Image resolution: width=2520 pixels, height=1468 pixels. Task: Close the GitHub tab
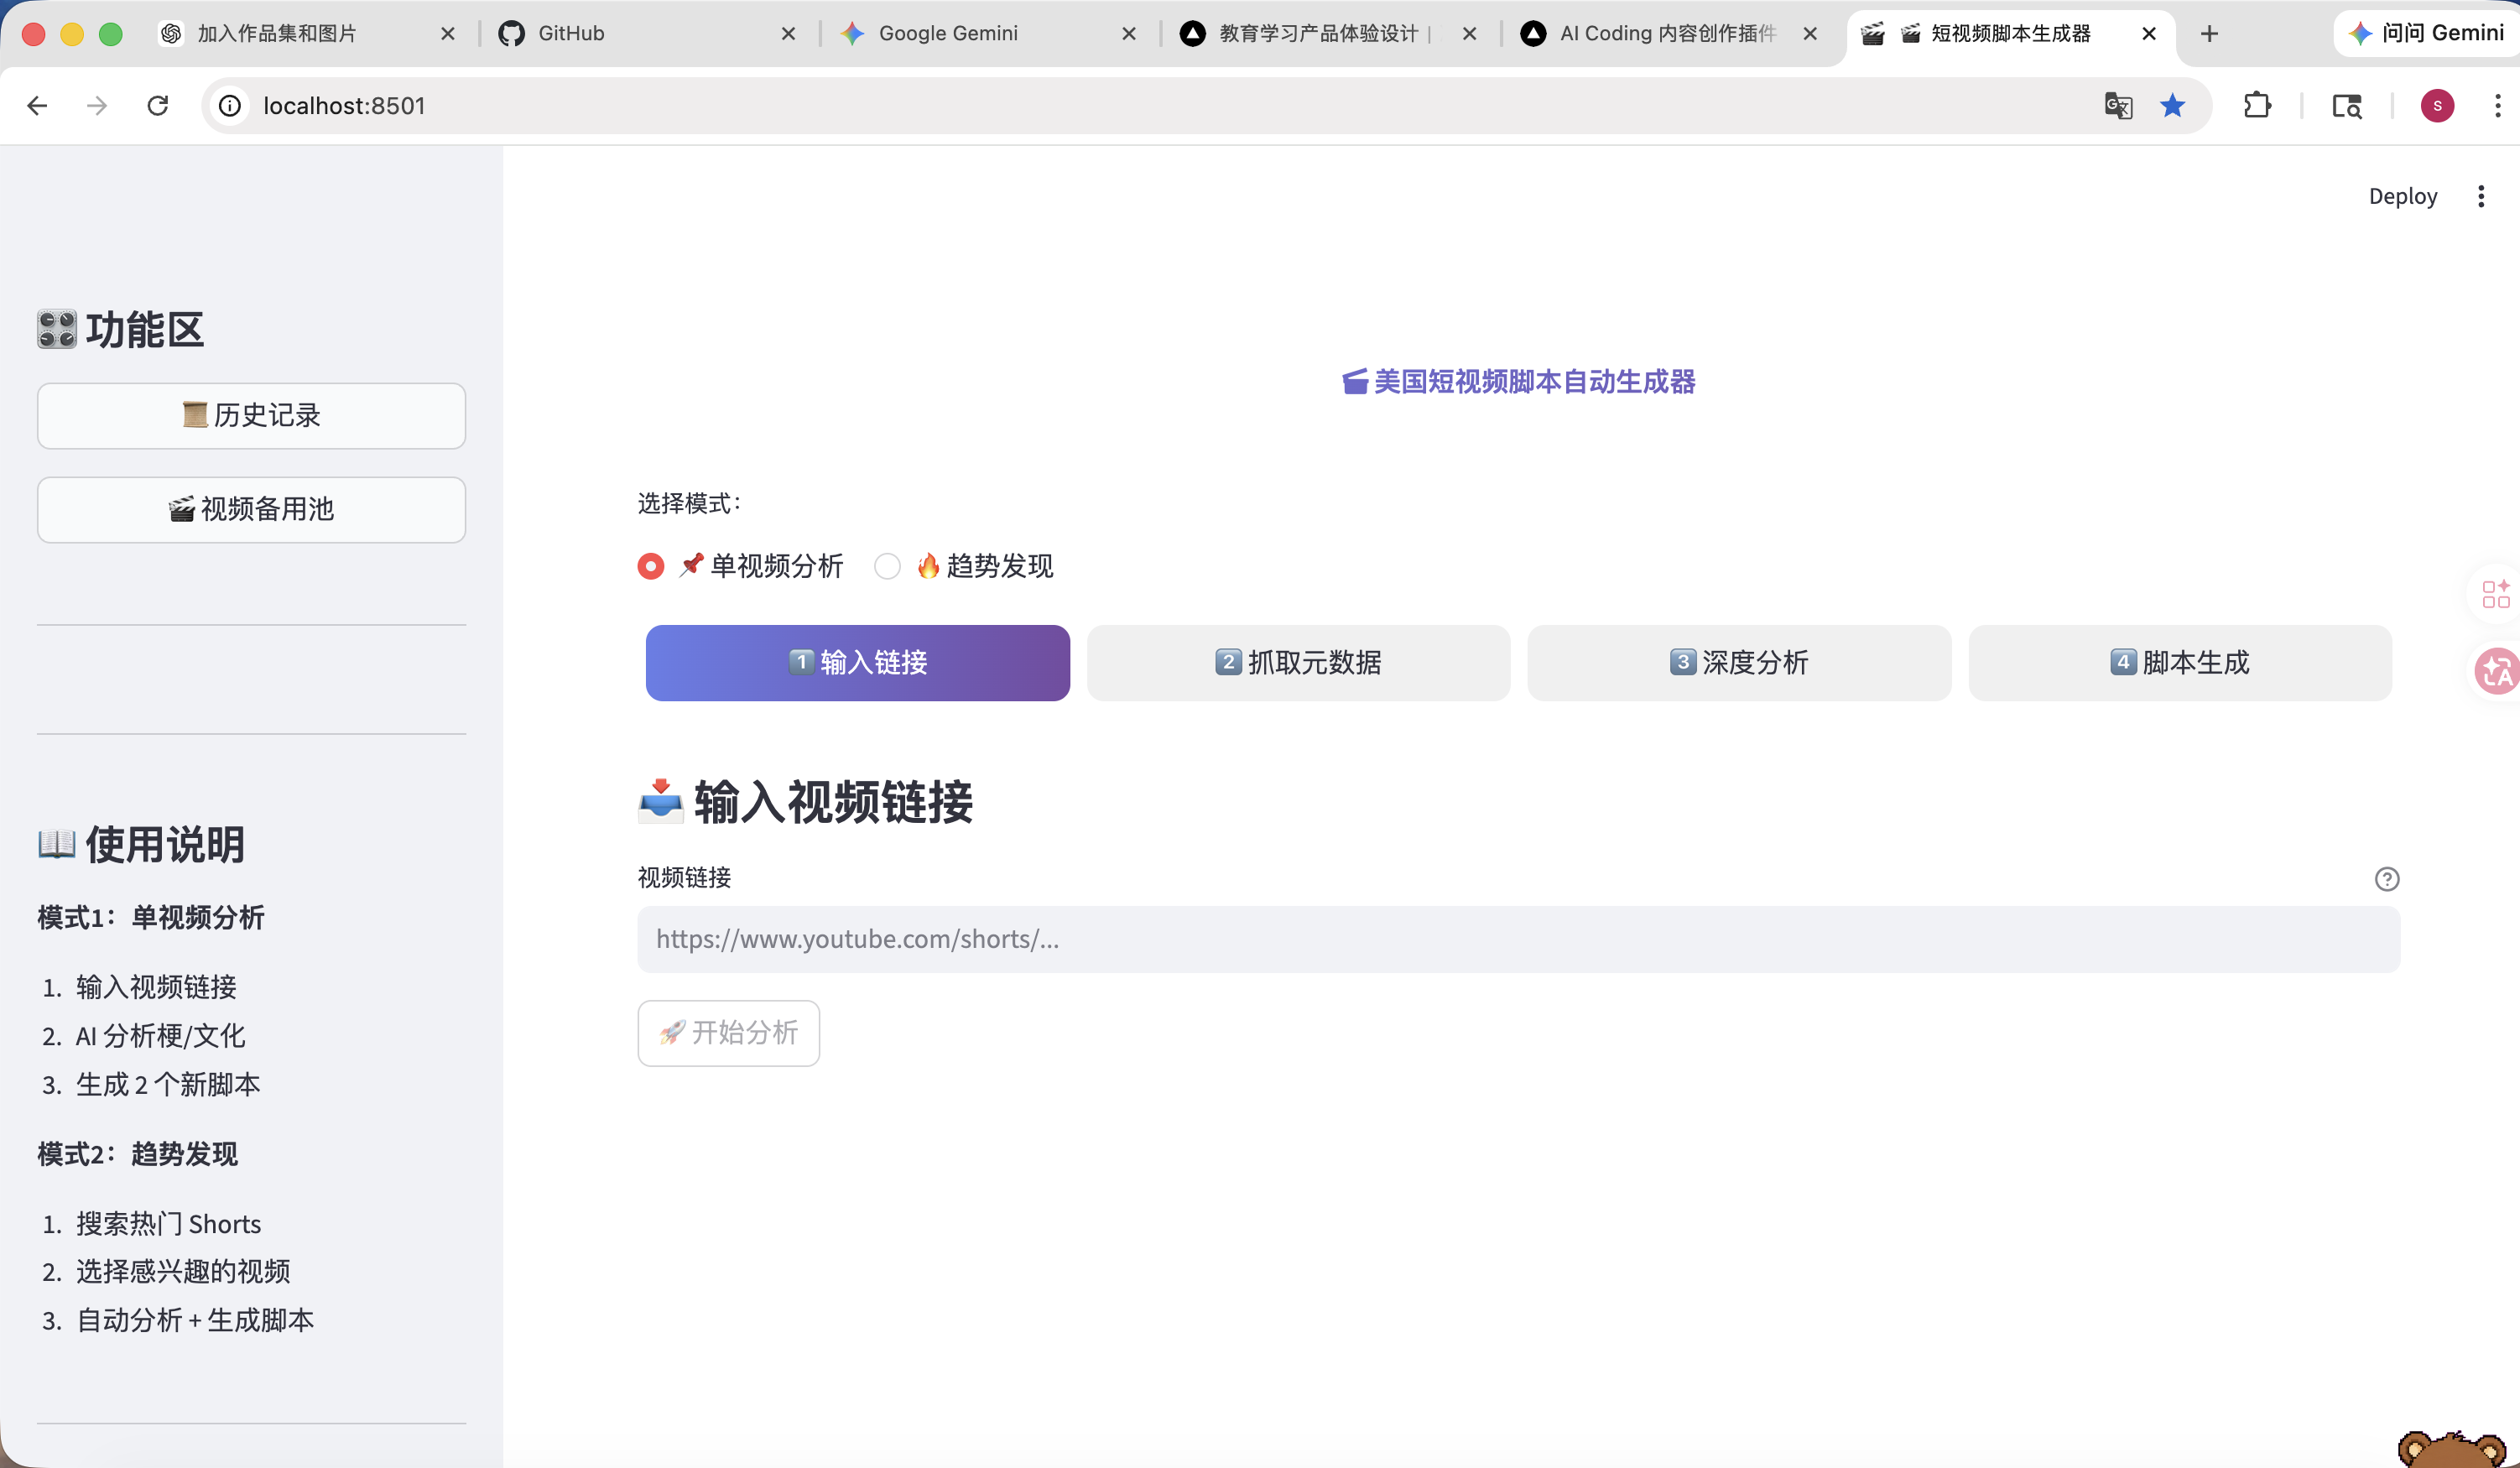[x=788, y=34]
